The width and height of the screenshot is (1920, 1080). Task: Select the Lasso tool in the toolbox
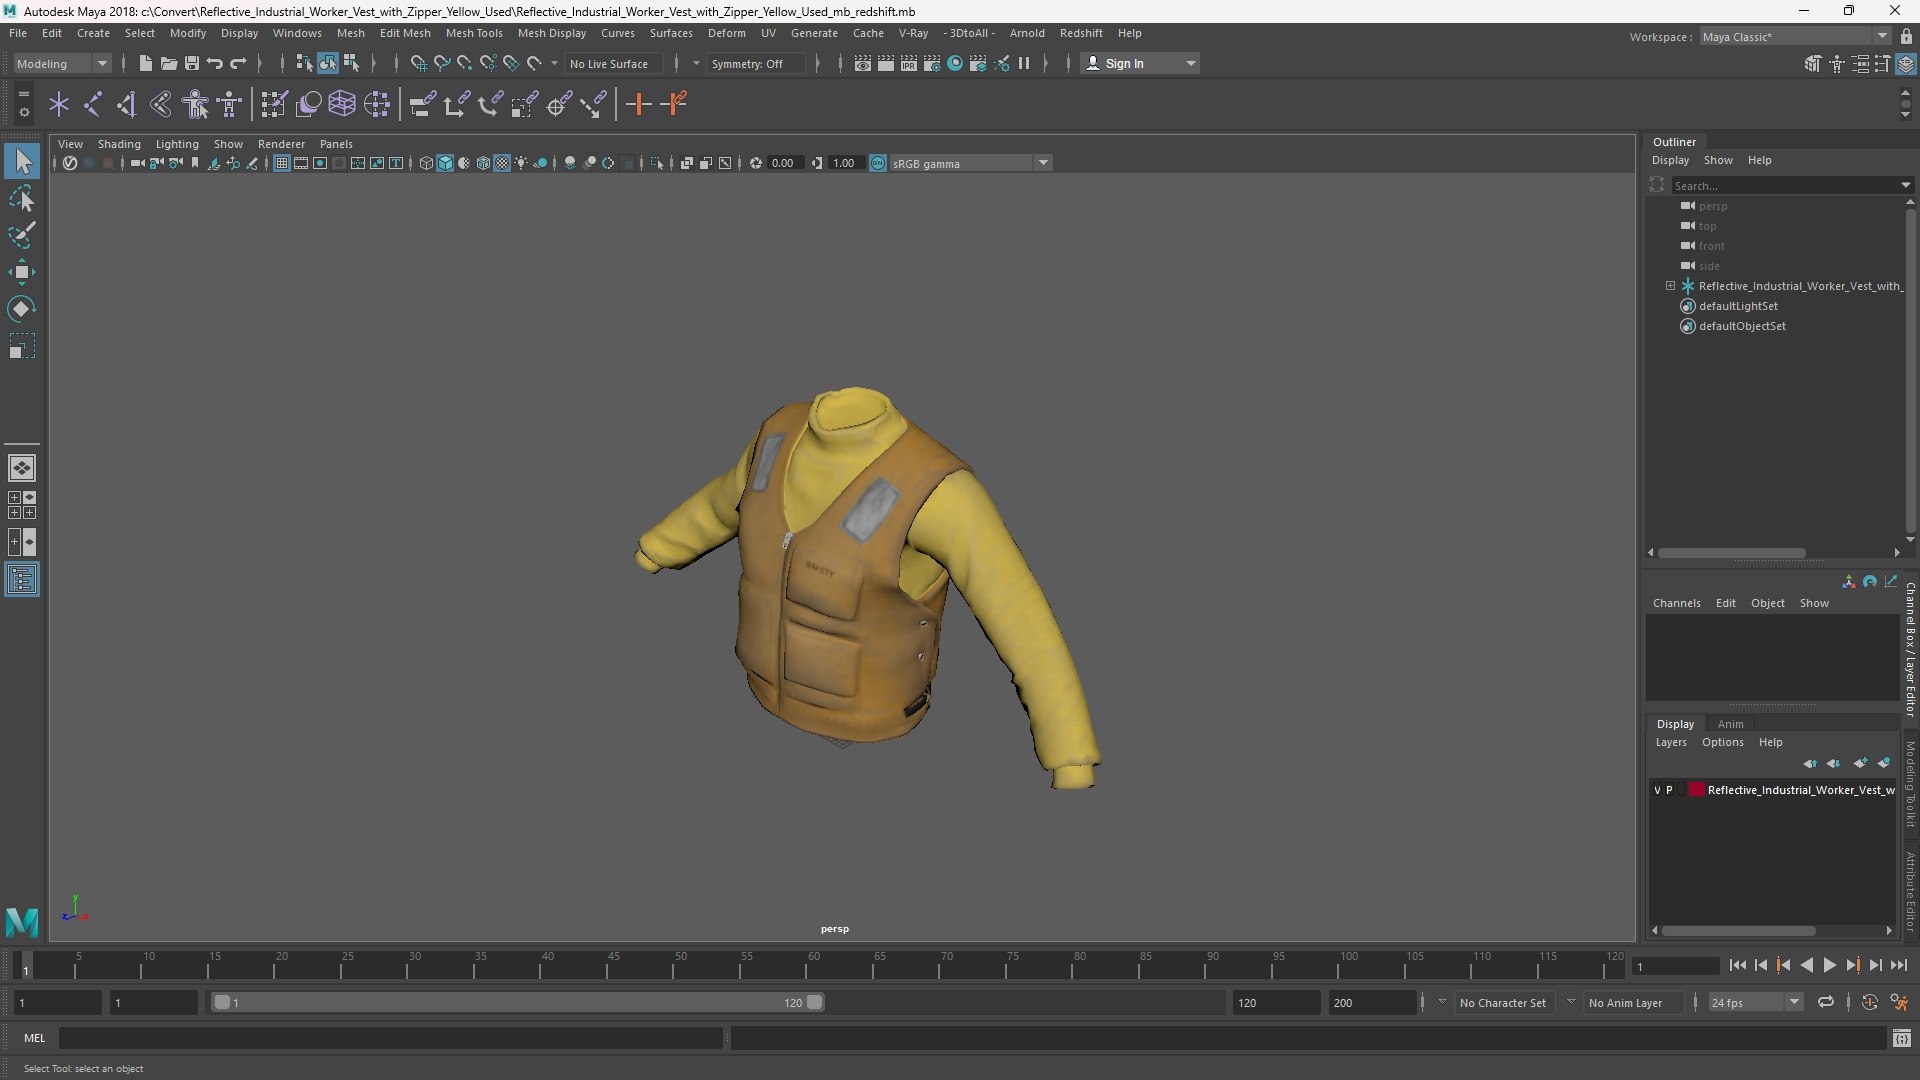coord(22,199)
